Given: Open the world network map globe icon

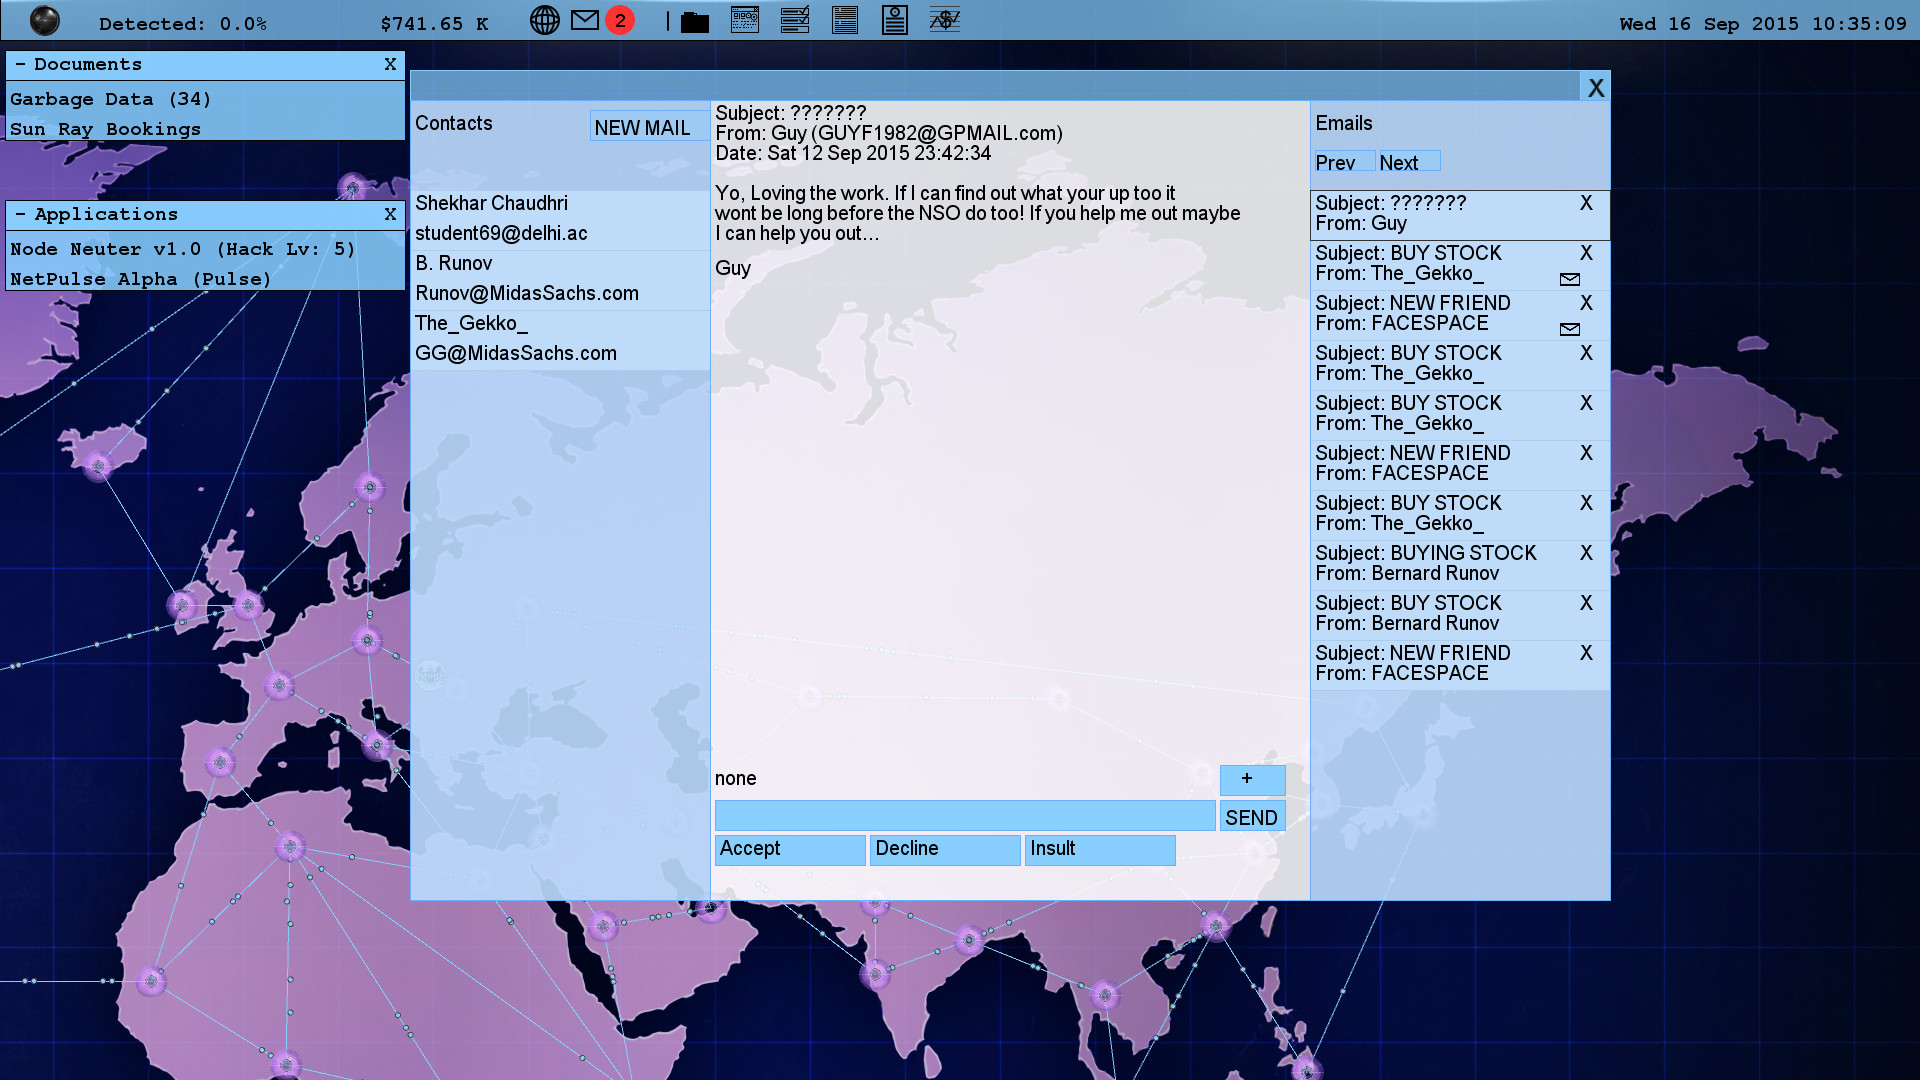Looking at the screenshot, I should click(545, 20).
